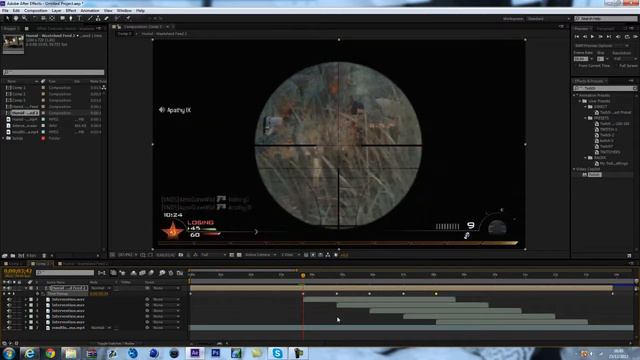
Task: Toggle audio for layer 7 in timeline
Action: click(9, 327)
